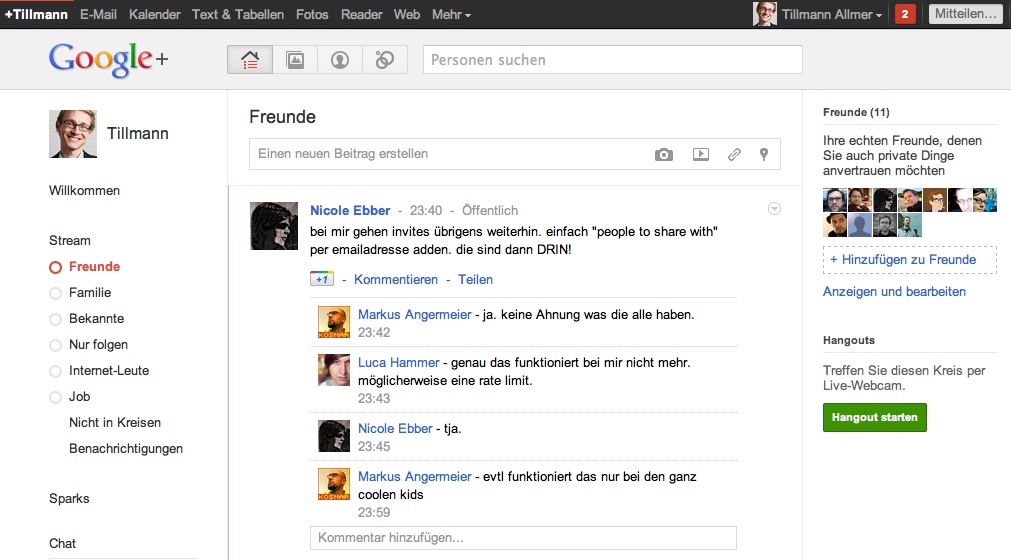
Task: Click + Hinzufügen zu Freunde
Action: coord(910,260)
